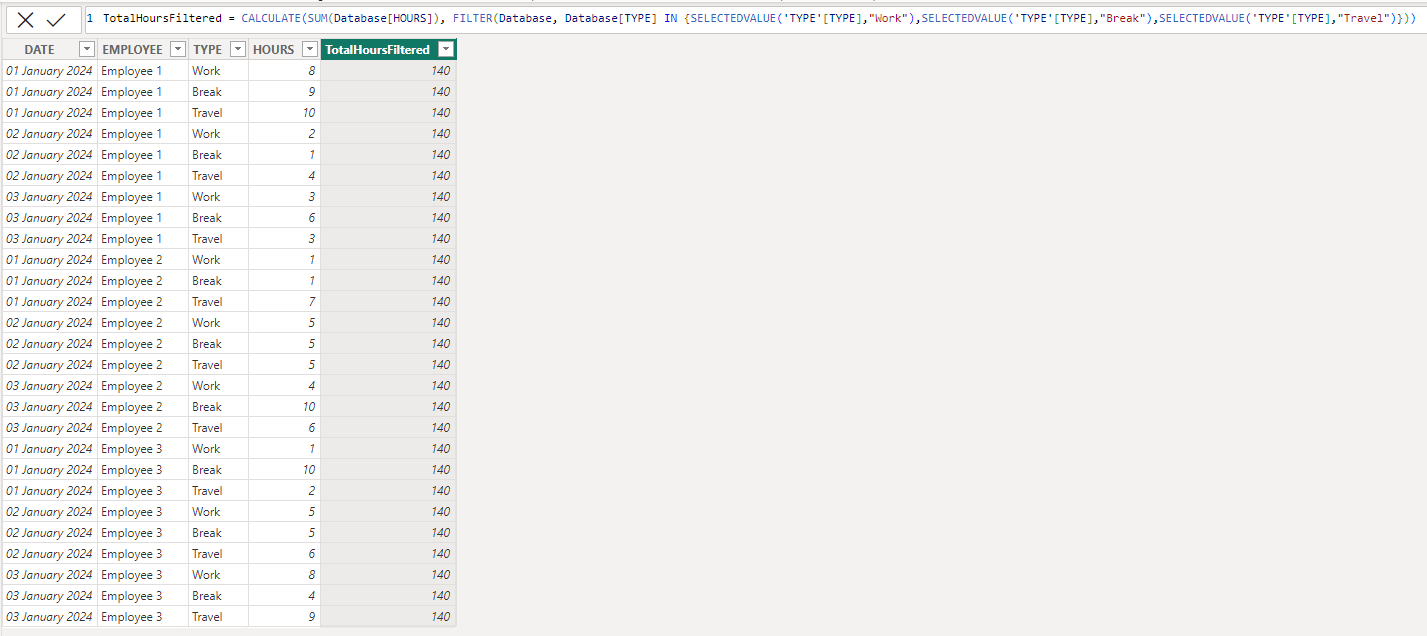
Task: Commit the formula with the checkmark icon
Action: [x=56, y=19]
